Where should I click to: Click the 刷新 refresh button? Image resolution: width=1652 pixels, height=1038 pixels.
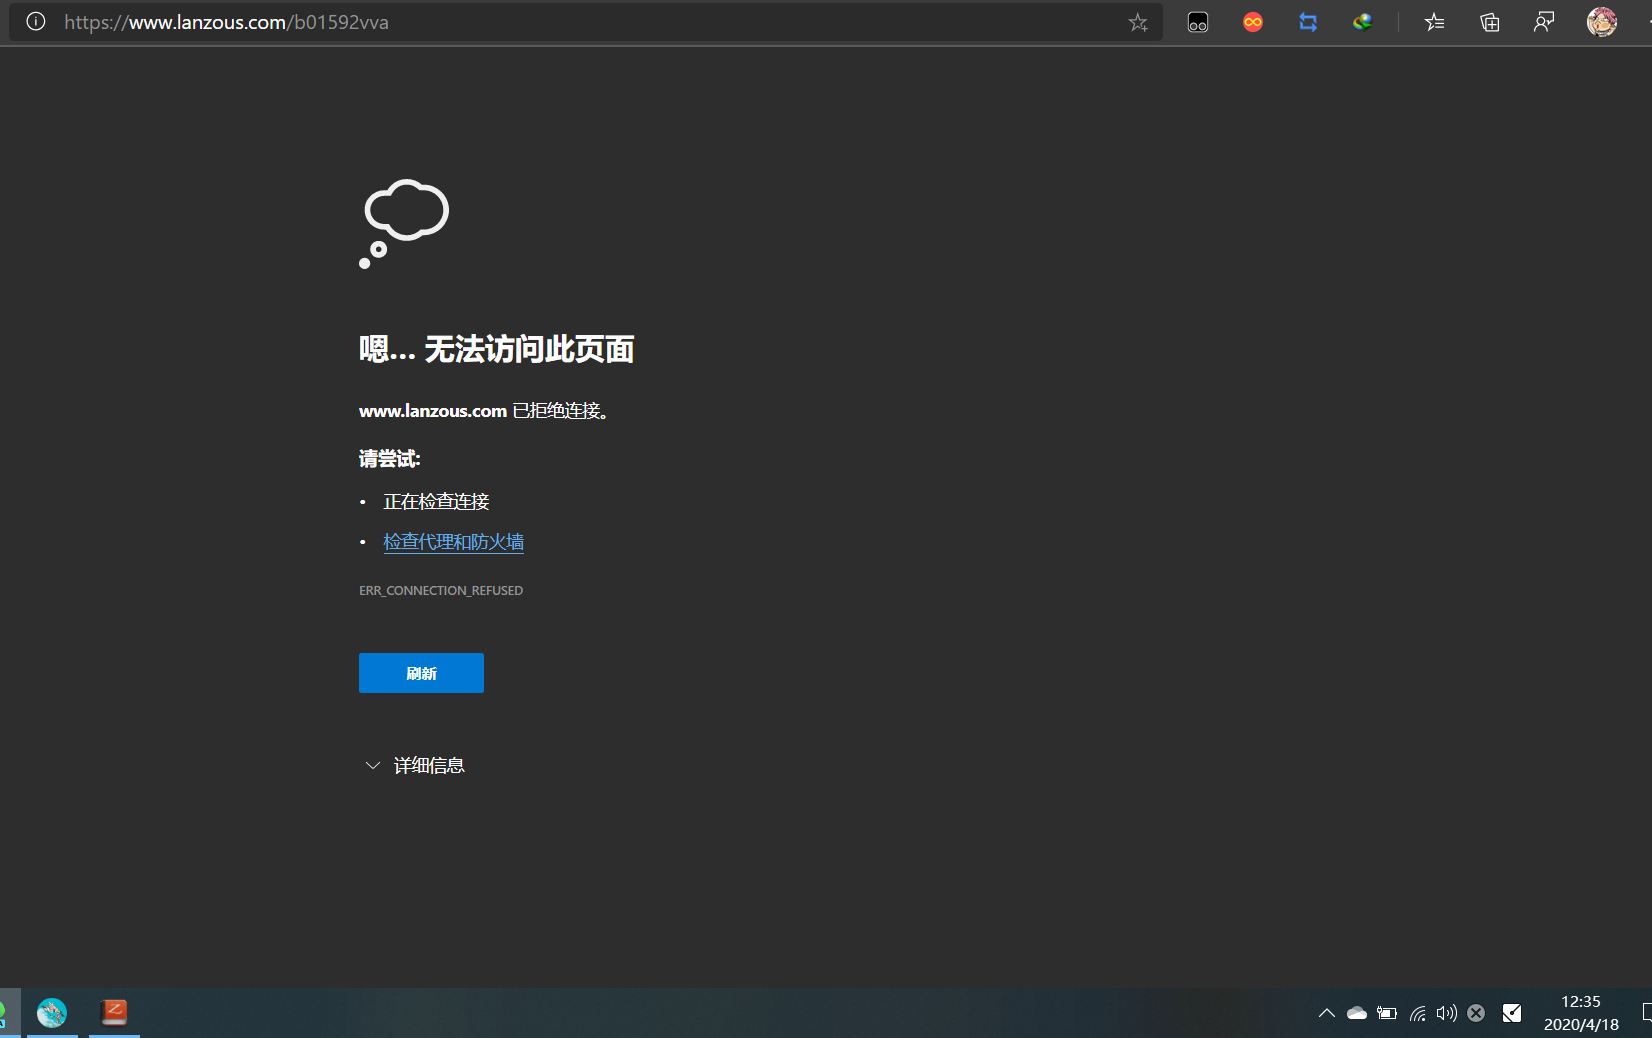pos(421,673)
